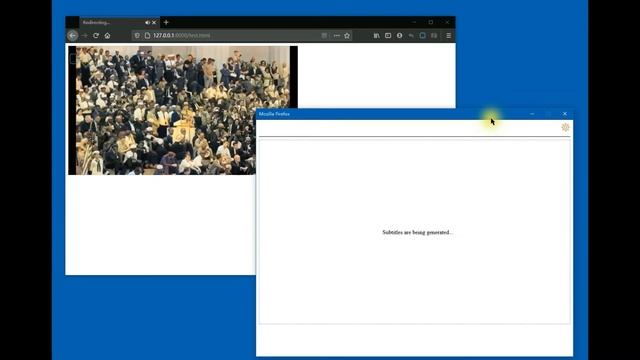Screen dimensions: 640x360
Task: Close the Mozilla Firefox popup window
Action: point(565,114)
